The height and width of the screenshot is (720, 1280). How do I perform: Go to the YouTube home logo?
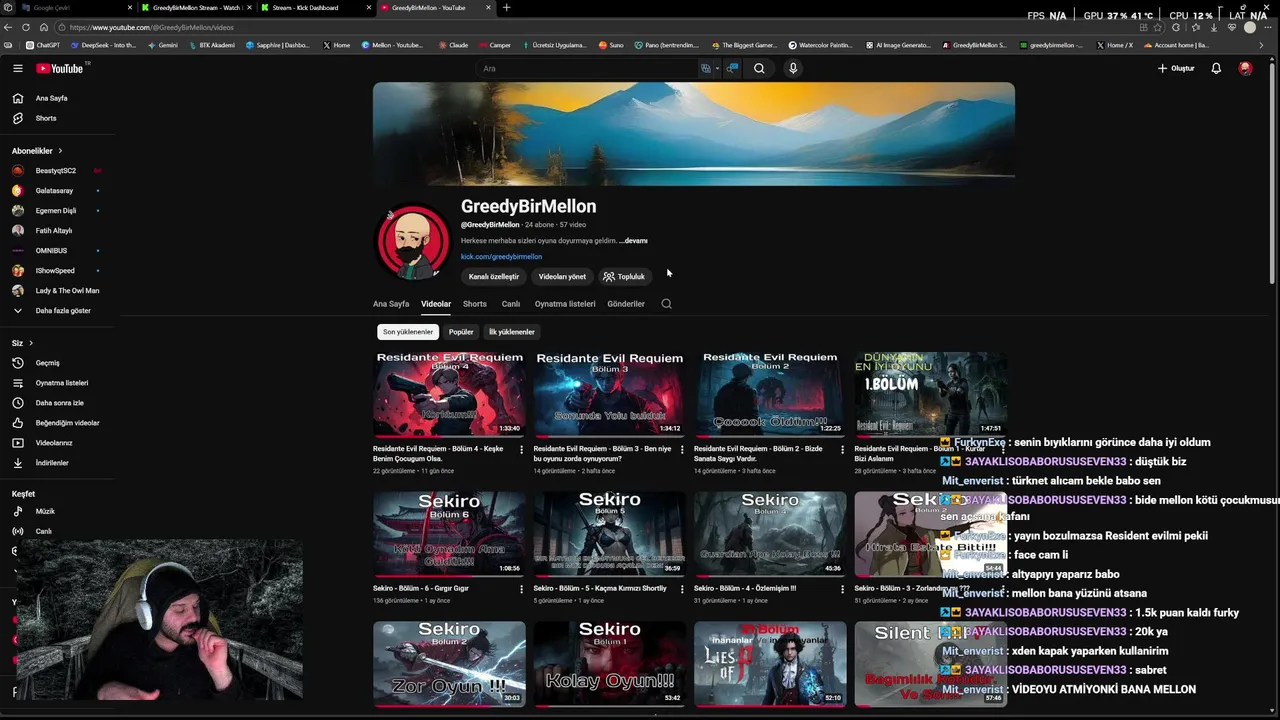60,68
